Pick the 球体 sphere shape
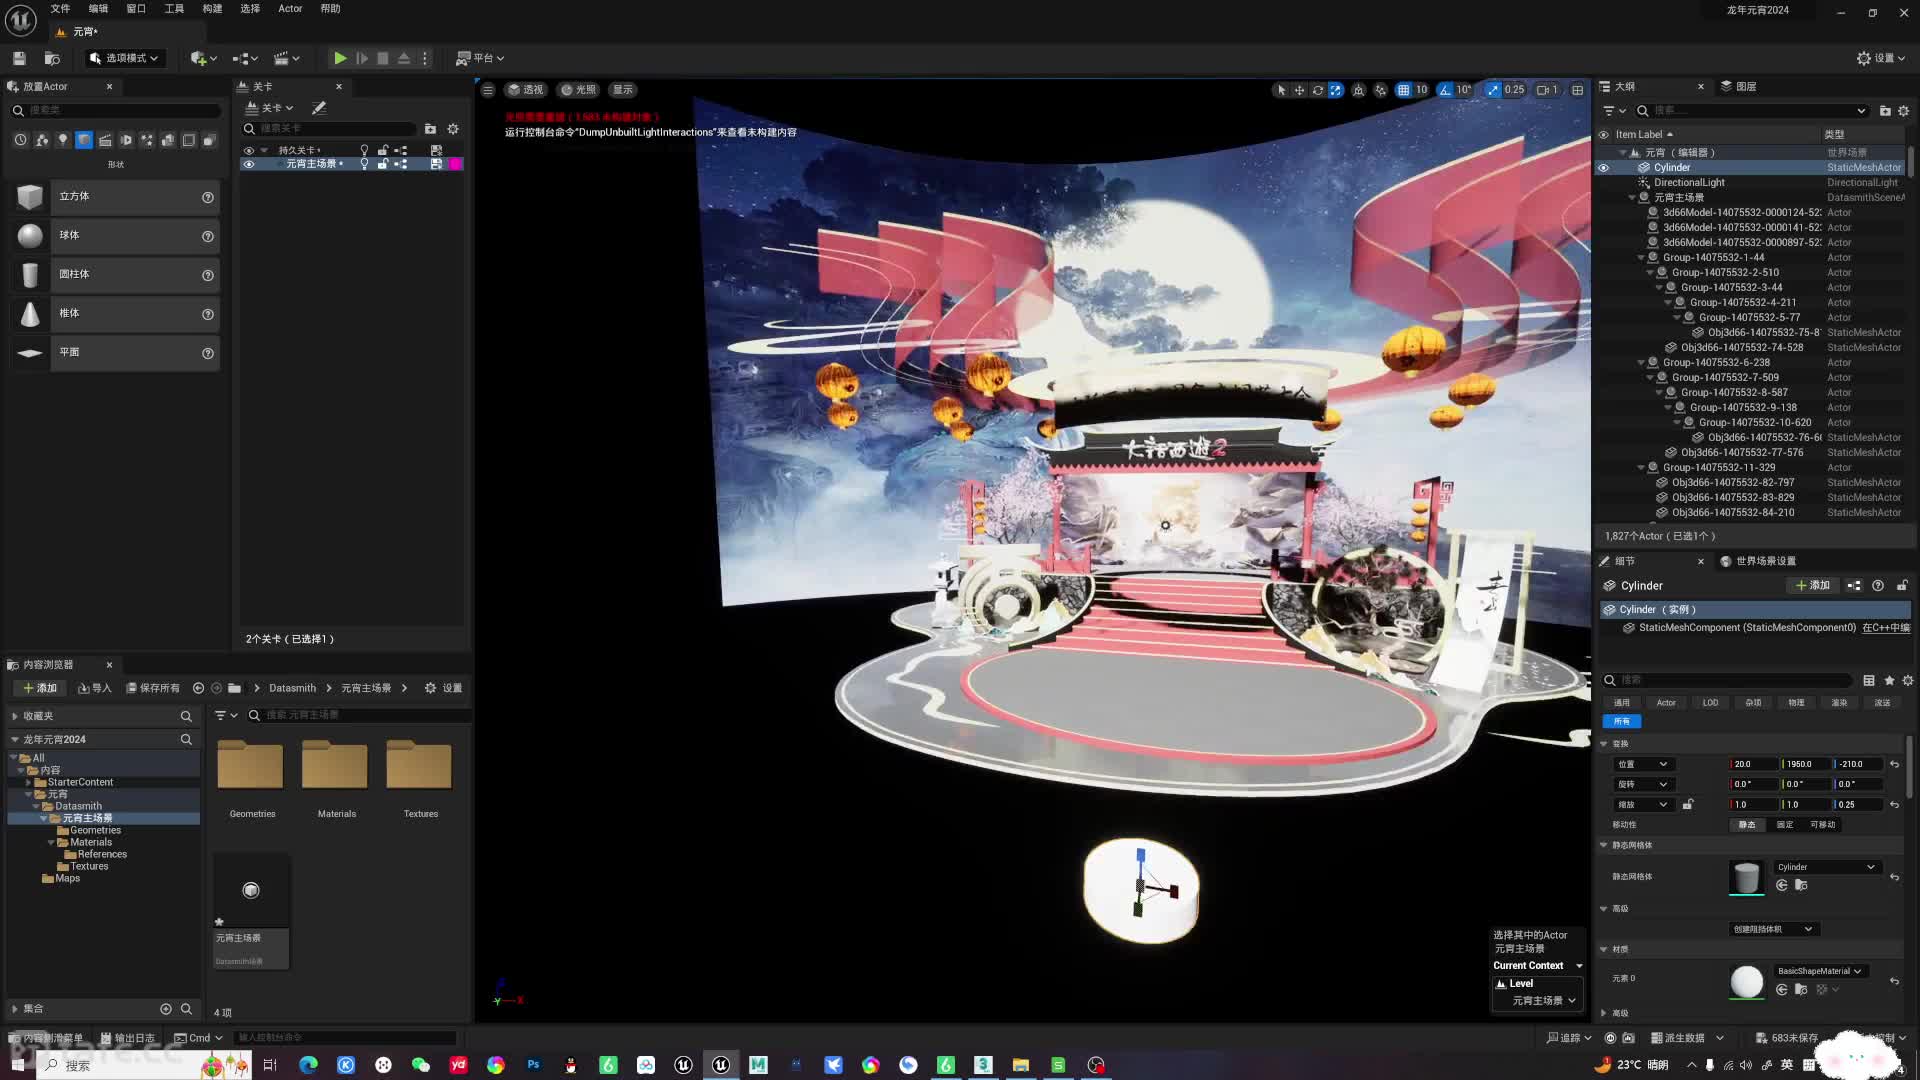Screen dimensions: 1920x1080 (x=115, y=236)
